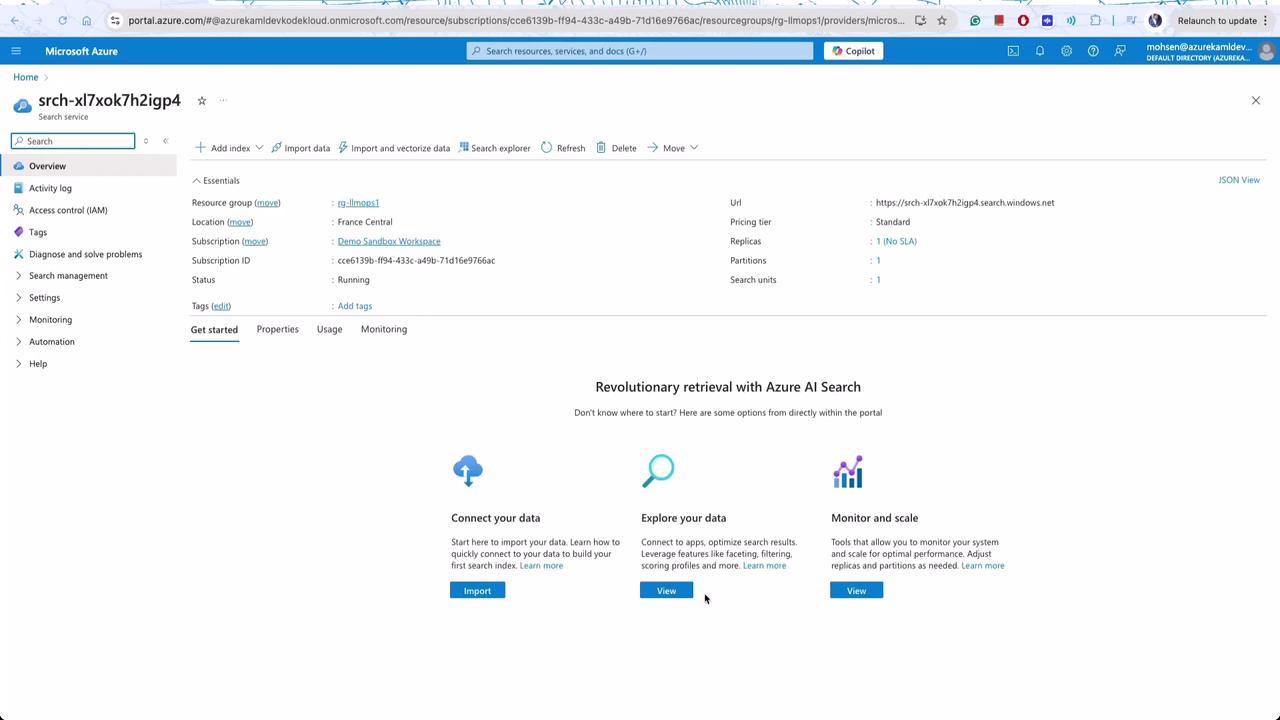This screenshot has width=1280, height=720.
Task: Bookmark this page with the star
Action: pos(941,20)
